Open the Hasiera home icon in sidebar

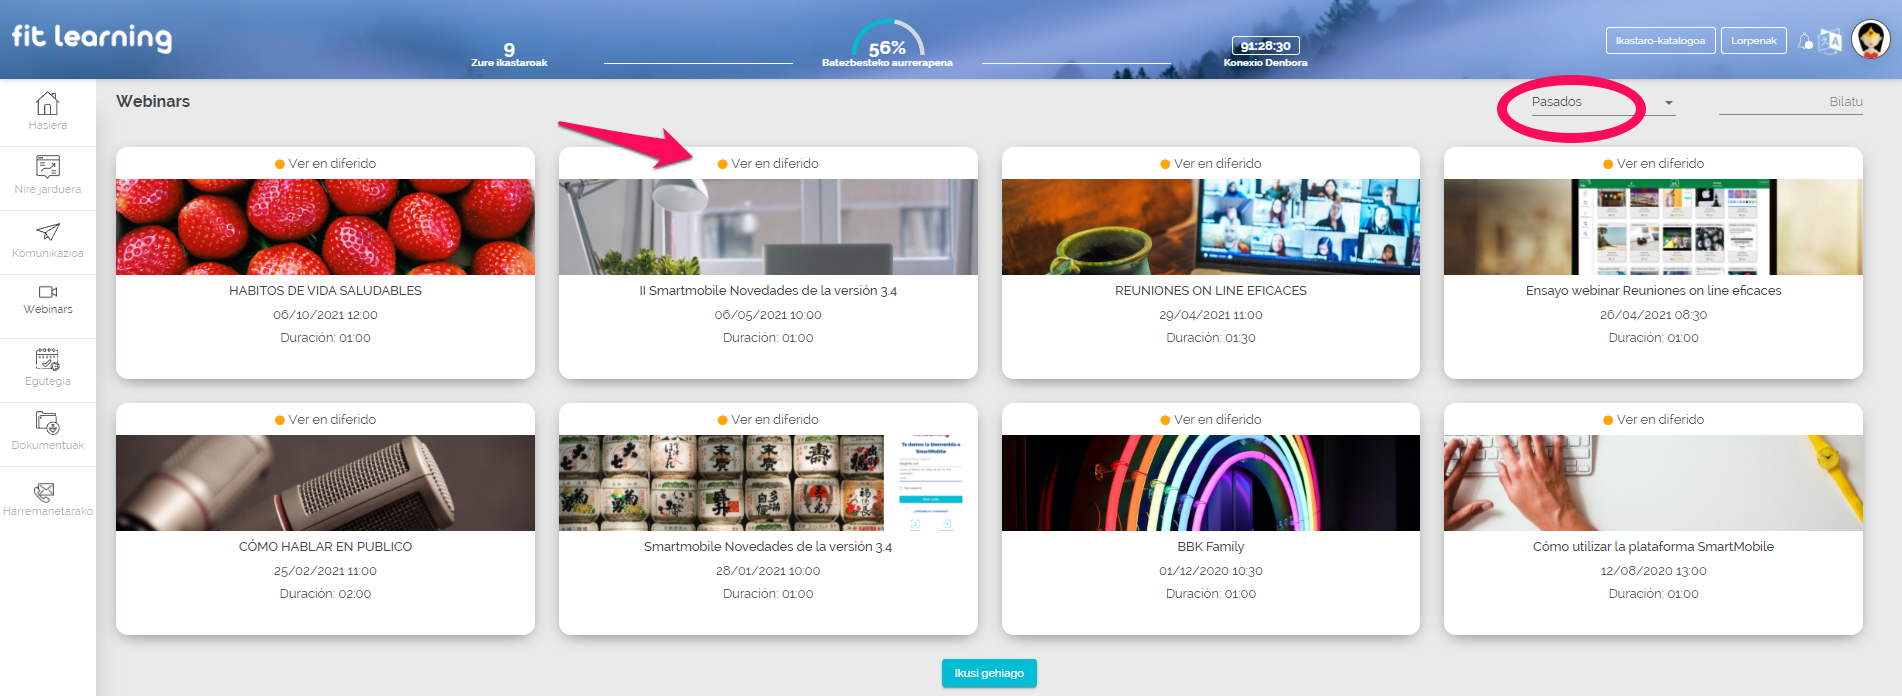(x=47, y=104)
